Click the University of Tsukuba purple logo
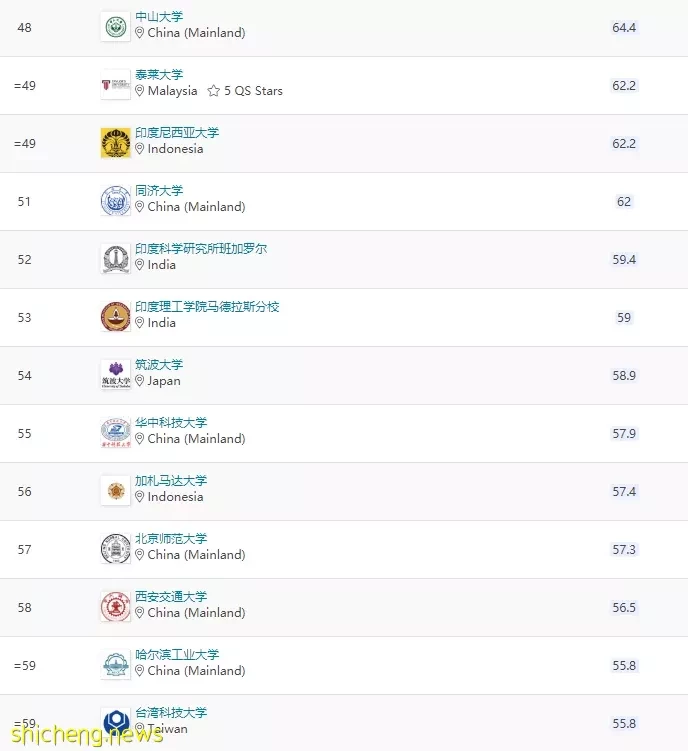688x751 pixels. 115,375
